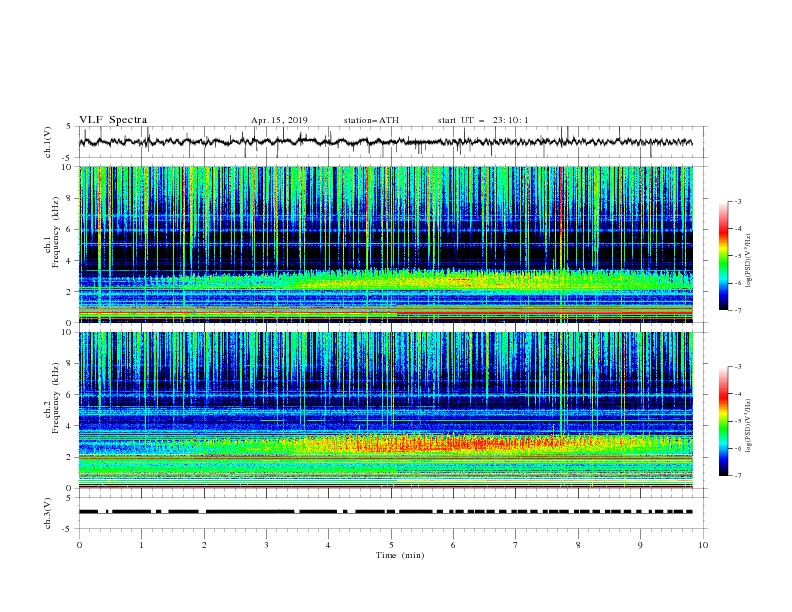Click the "-4" tick on ch.1 colorbar

[738, 229]
